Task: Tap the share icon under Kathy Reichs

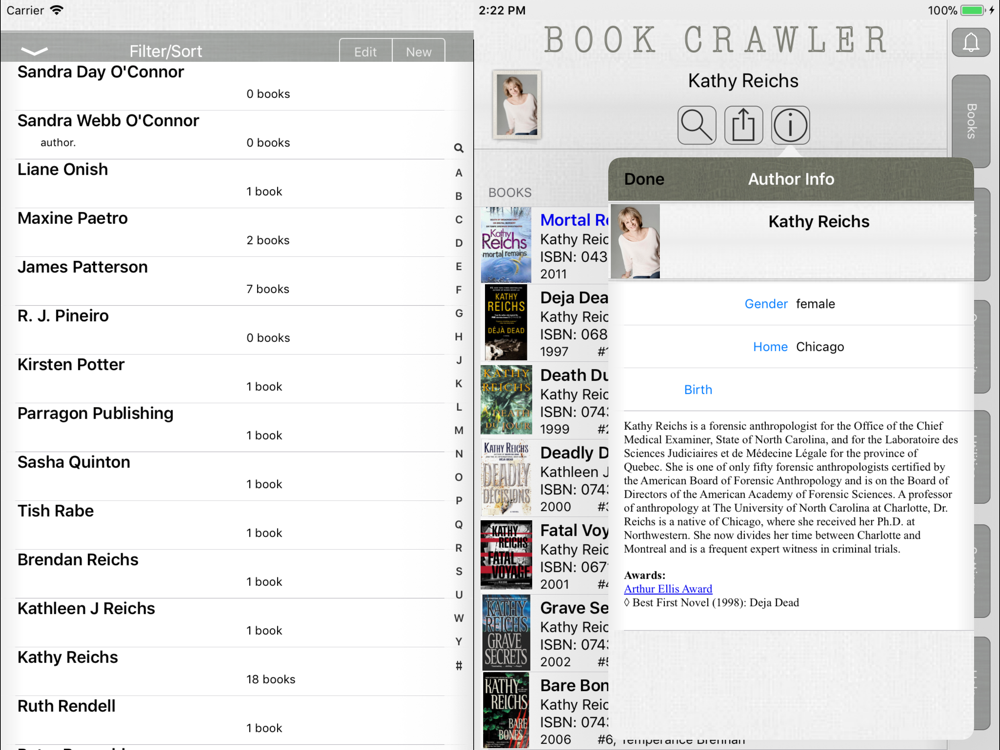Action: (743, 125)
